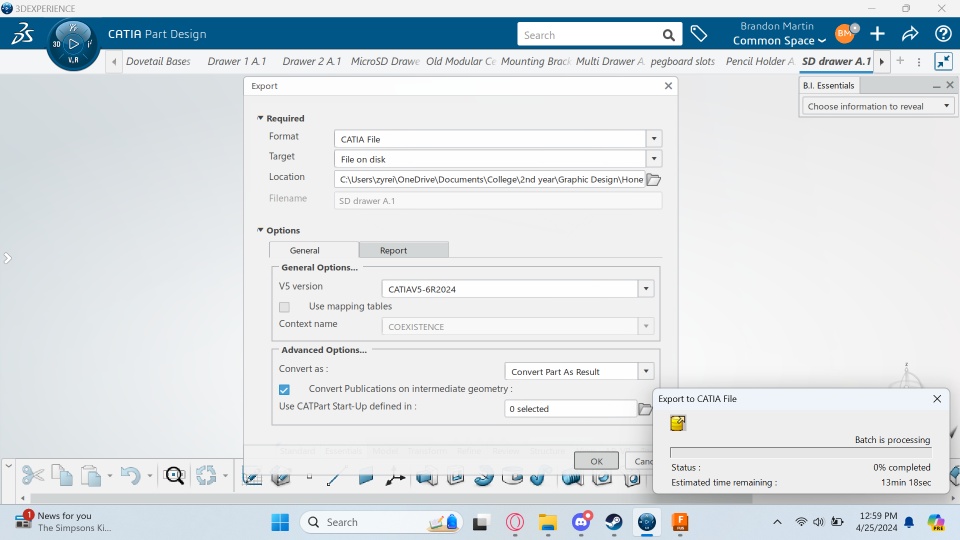The image size is (960, 540).
Task: Select the General tab
Action: (313, 250)
